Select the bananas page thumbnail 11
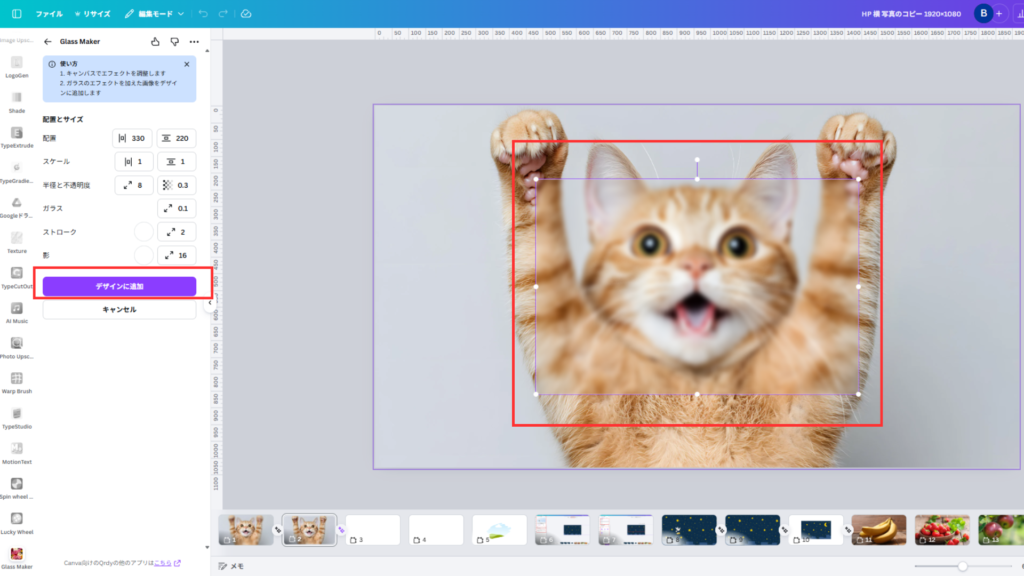Image resolution: width=1024 pixels, height=576 pixels. point(879,530)
